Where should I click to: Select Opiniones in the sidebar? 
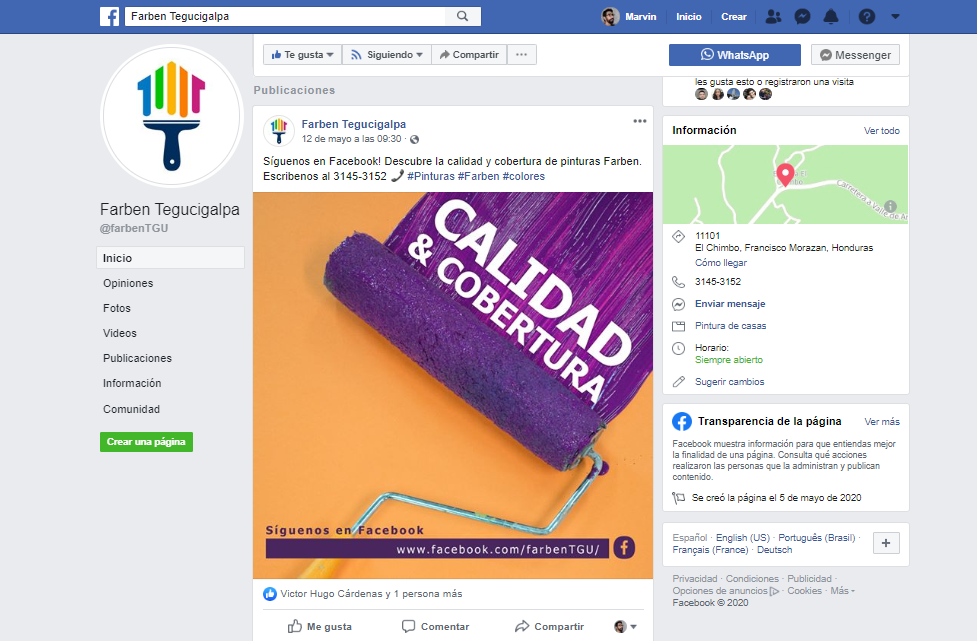point(128,283)
